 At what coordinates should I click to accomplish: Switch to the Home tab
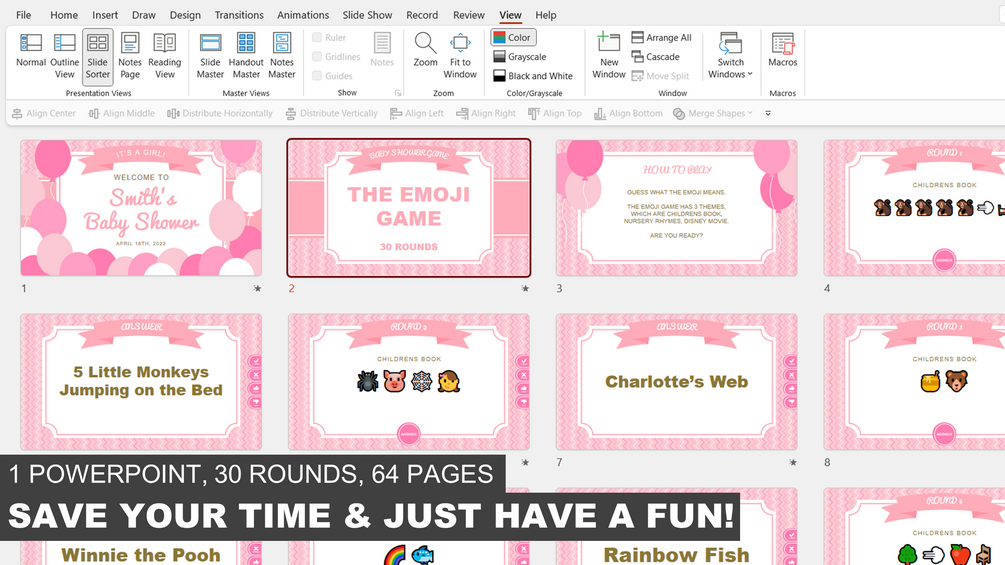[x=64, y=15]
